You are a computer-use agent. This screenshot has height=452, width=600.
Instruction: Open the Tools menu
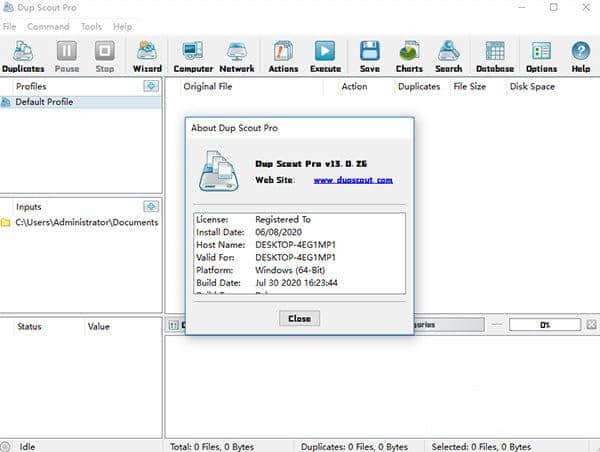click(x=91, y=26)
